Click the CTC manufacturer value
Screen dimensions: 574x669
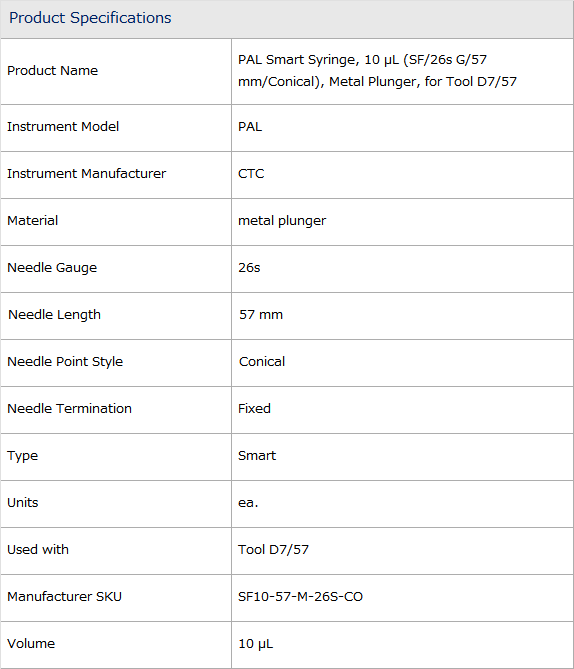(251, 174)
